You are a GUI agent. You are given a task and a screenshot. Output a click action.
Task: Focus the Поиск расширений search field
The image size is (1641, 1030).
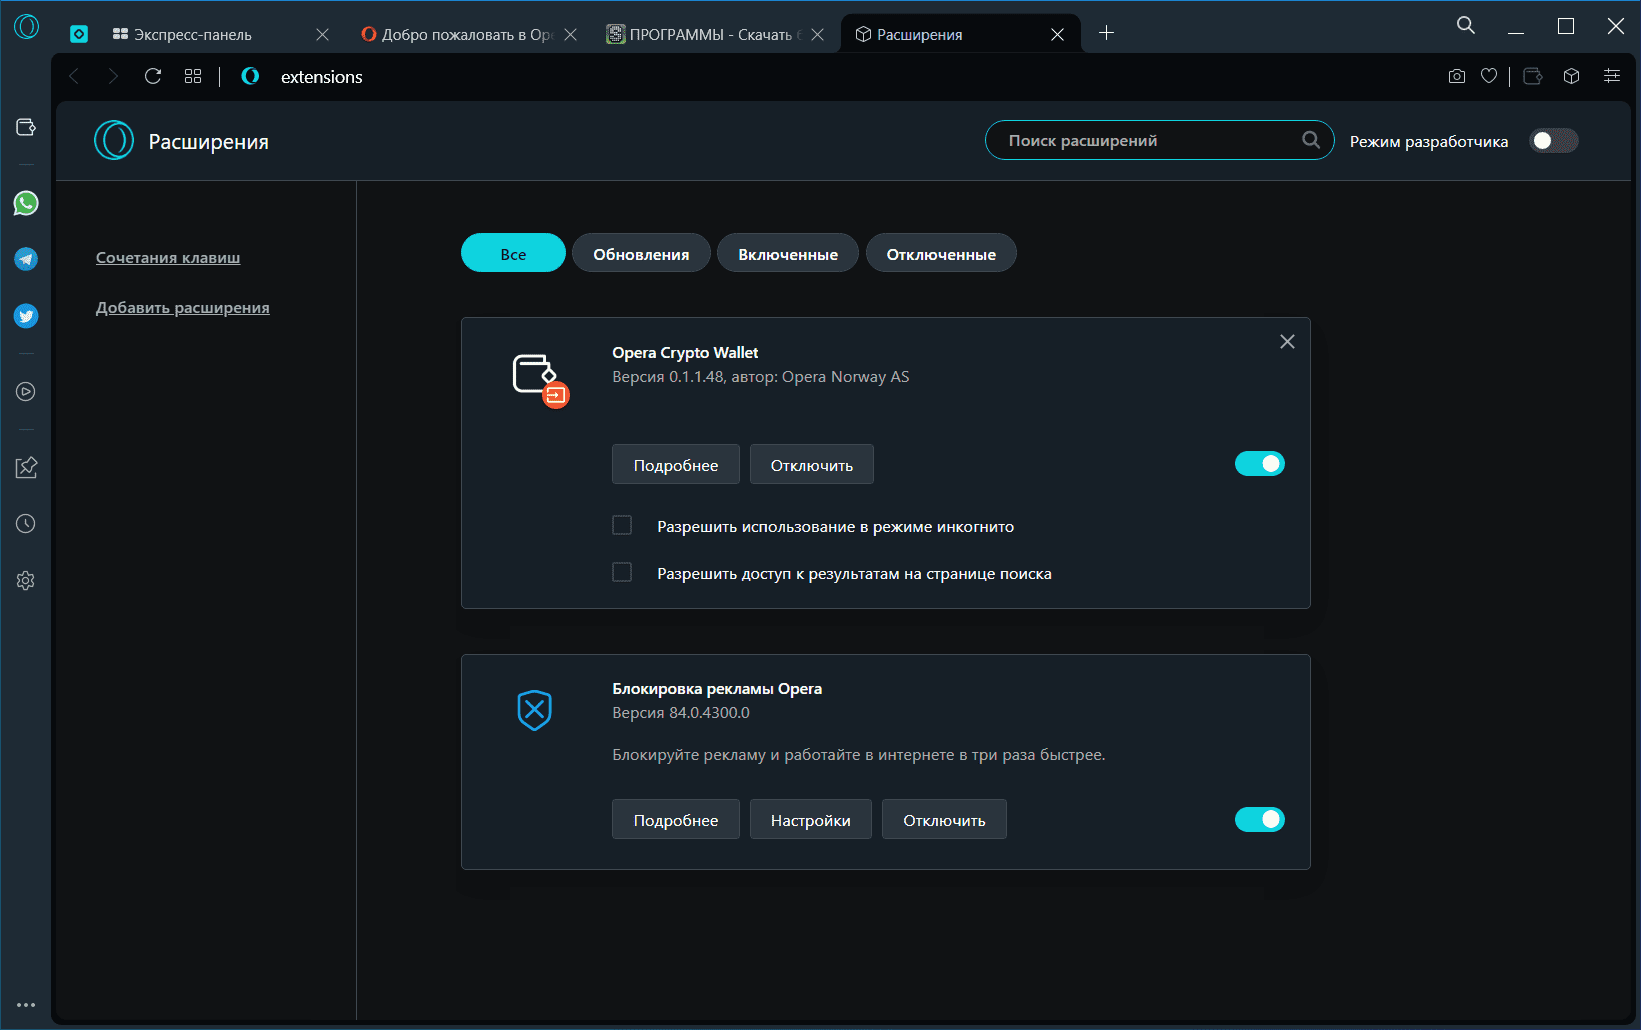point(1160,140)
